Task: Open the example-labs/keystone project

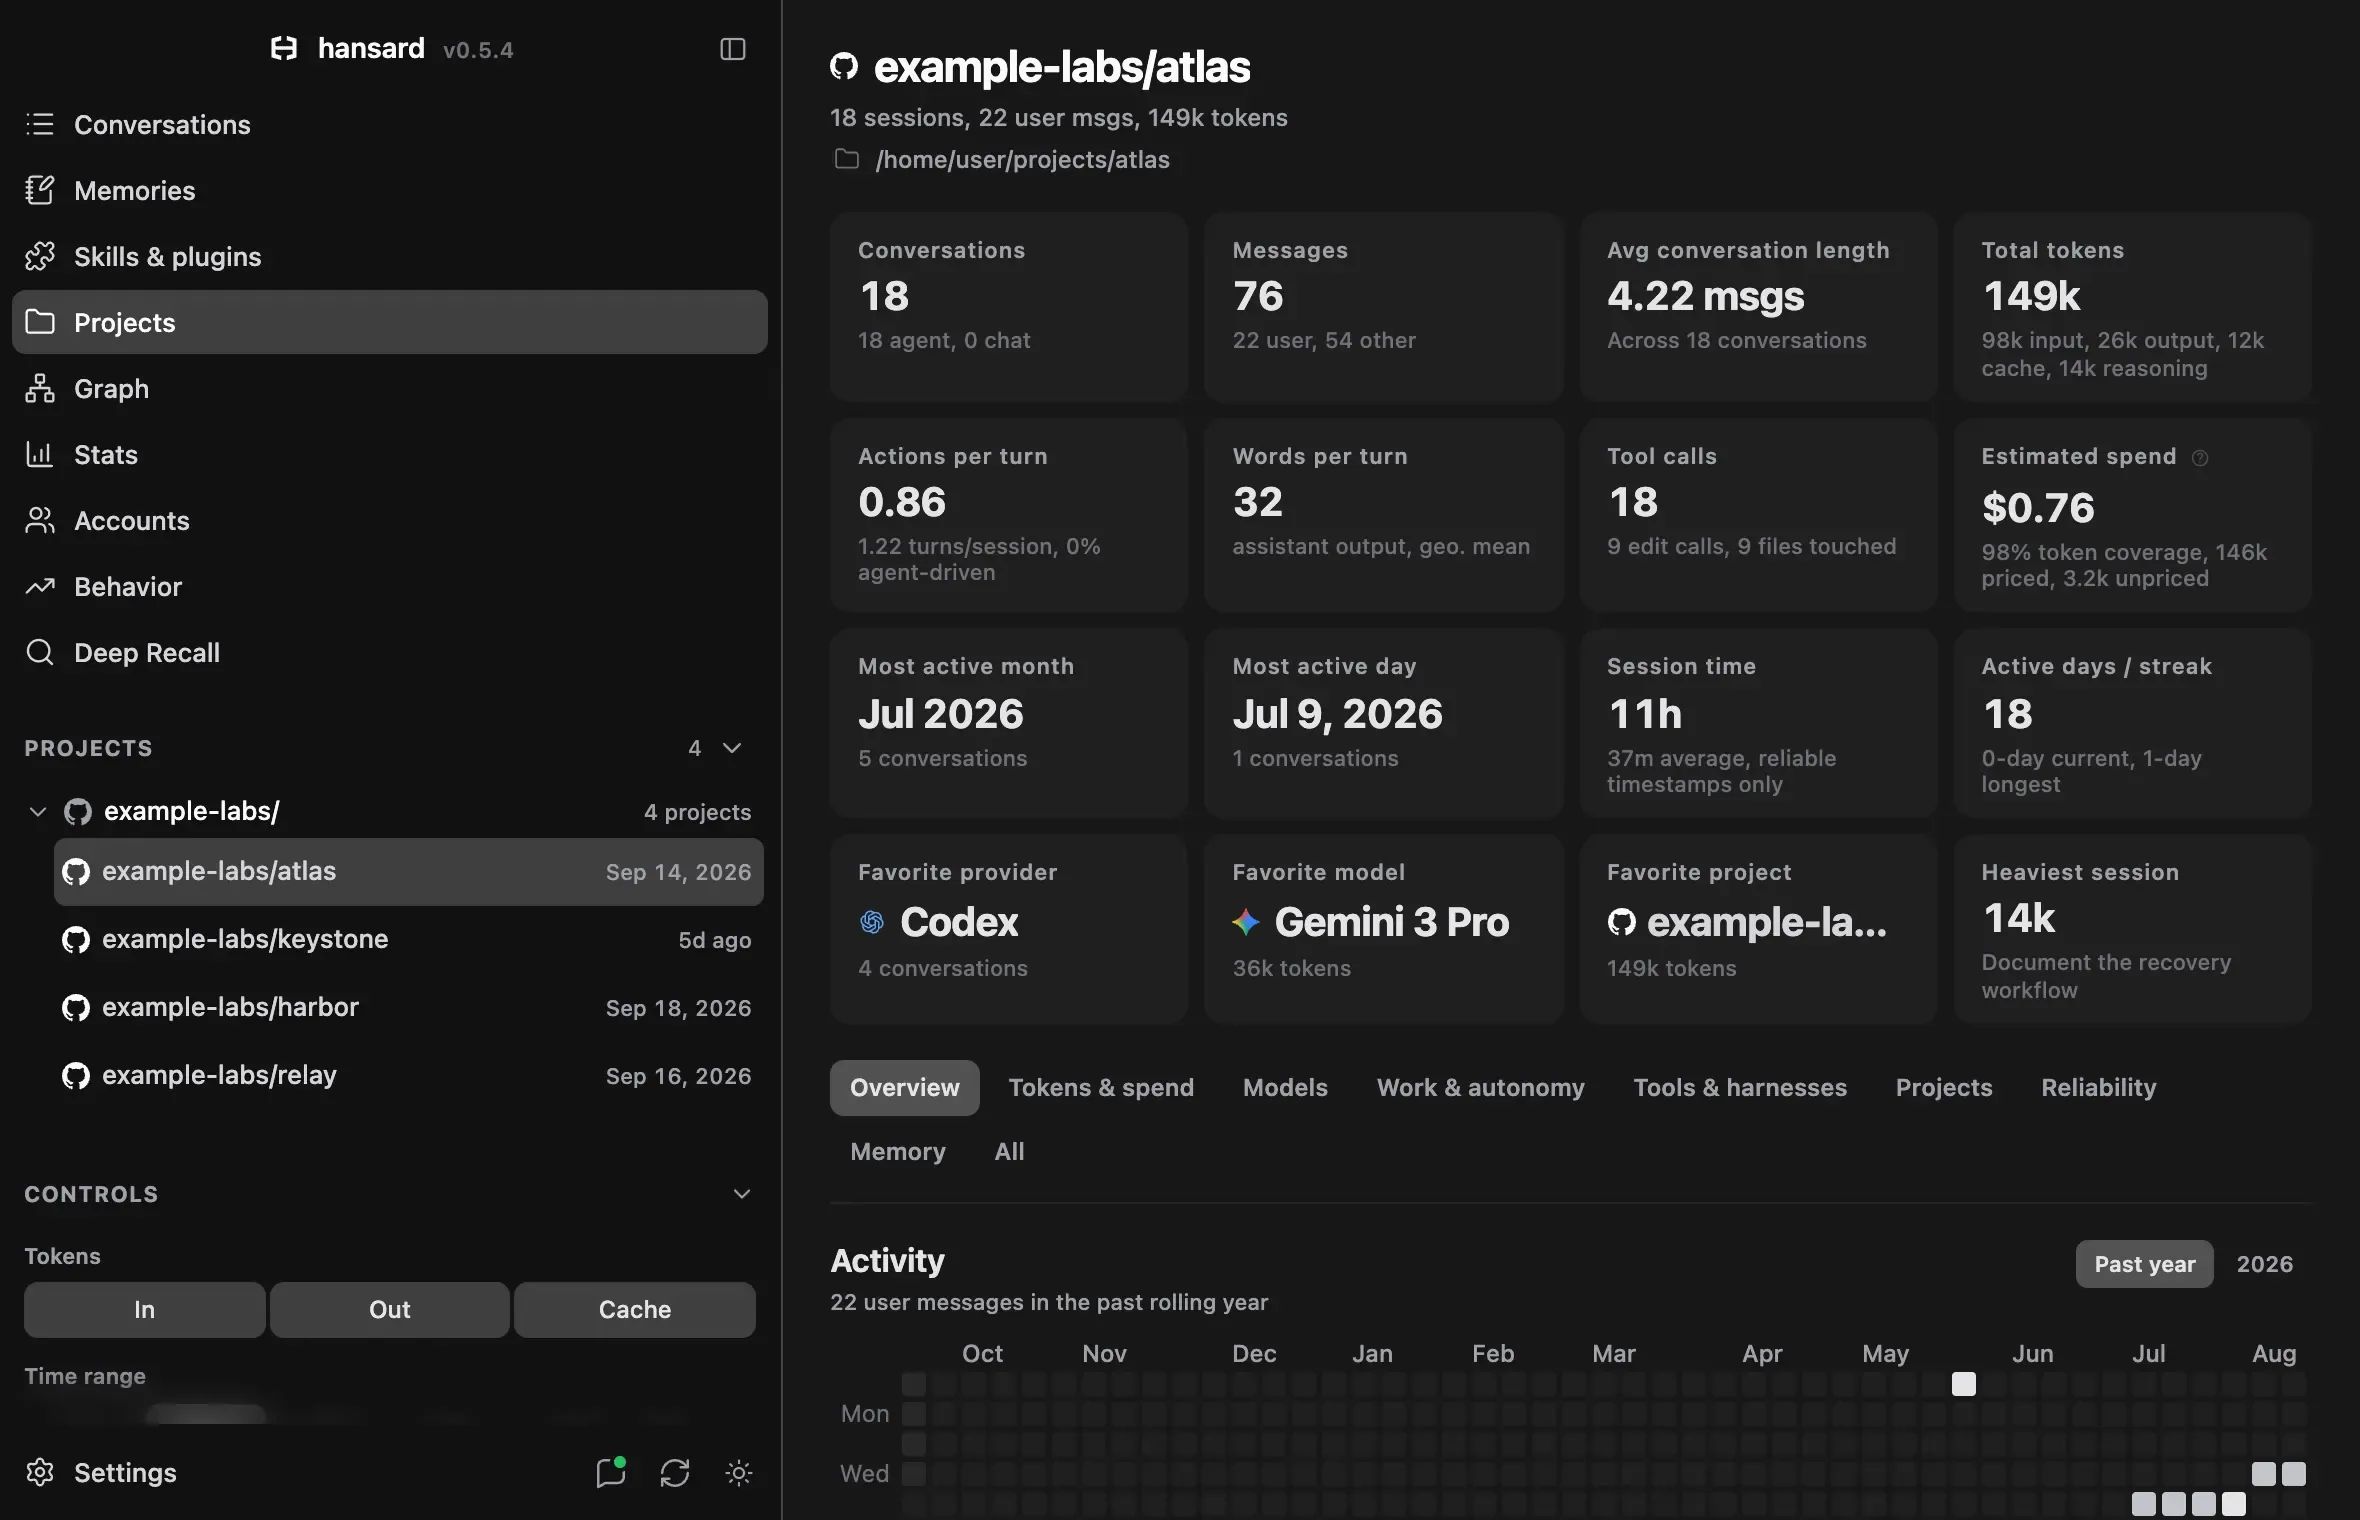Action: click(408, 939)
